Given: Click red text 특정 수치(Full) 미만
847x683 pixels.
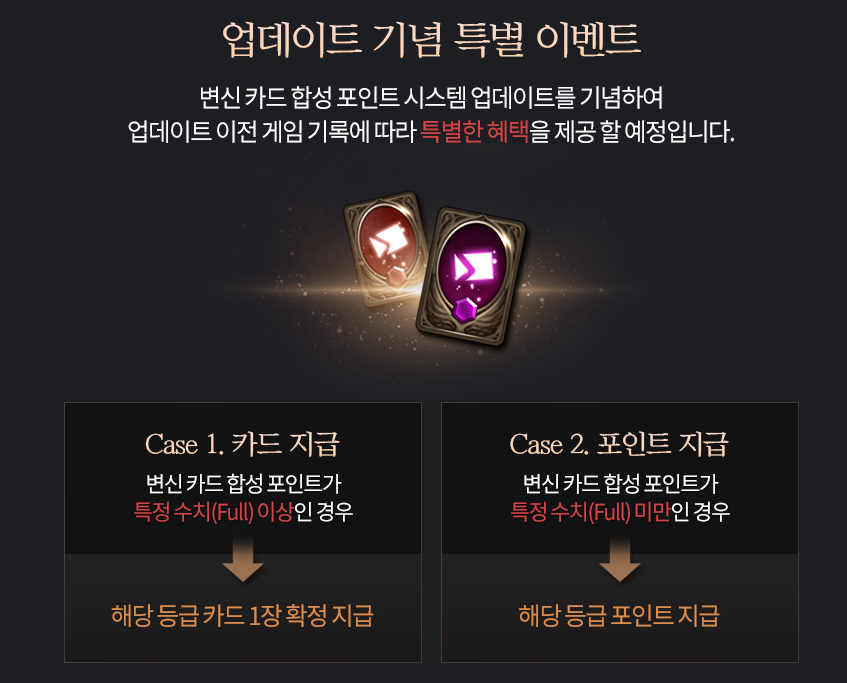Looking at the screenshot, I should pos(590,511).
